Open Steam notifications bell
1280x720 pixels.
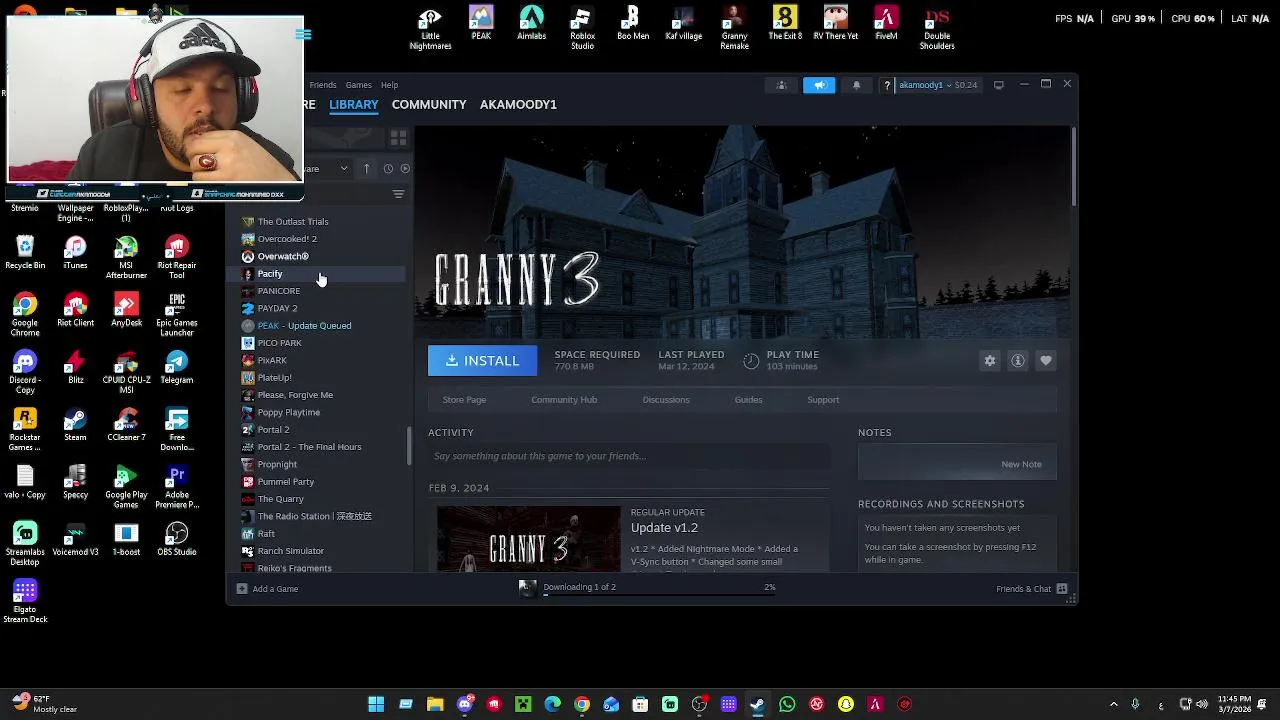coord(856,85)
